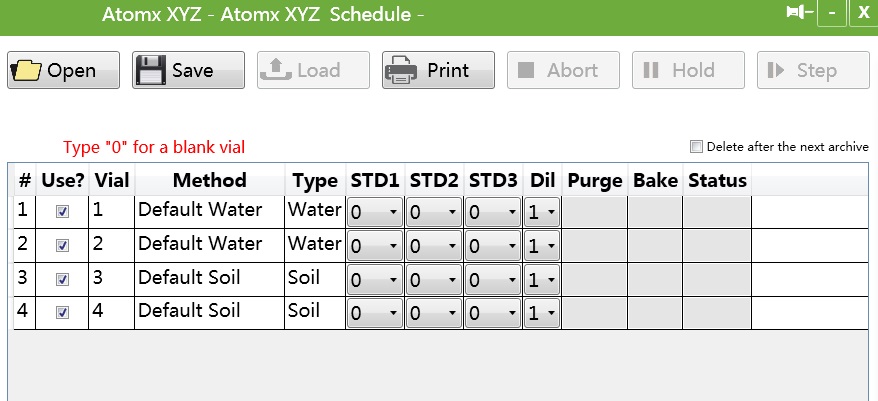
Task: Click the Print printer icon
Action: pos(401,70)
